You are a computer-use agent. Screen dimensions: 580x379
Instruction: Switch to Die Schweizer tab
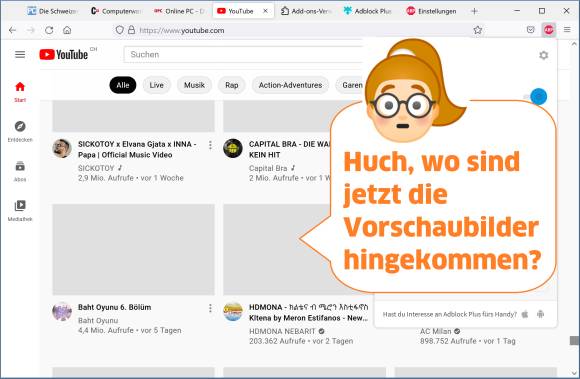pos(52,11)
